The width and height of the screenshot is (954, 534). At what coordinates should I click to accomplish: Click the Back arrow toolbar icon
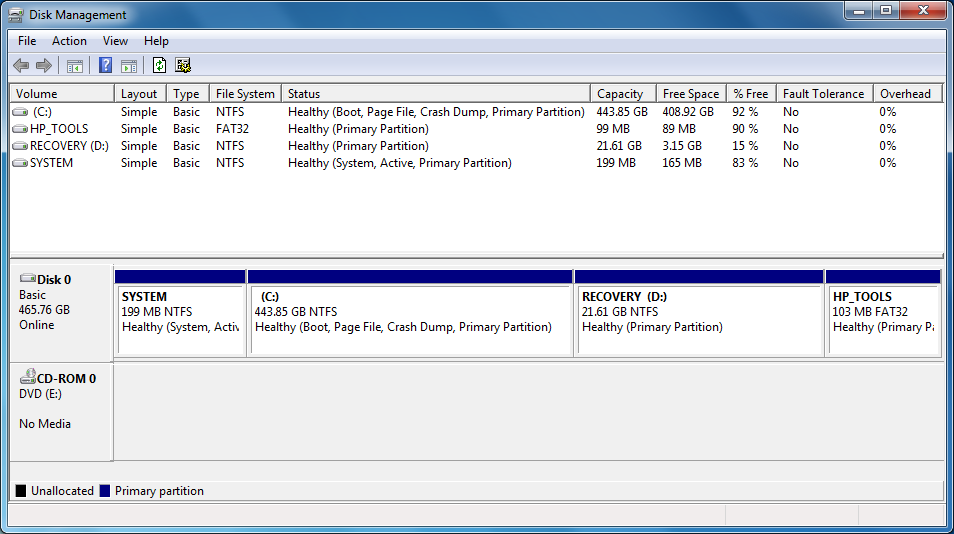tap(21, 65)
